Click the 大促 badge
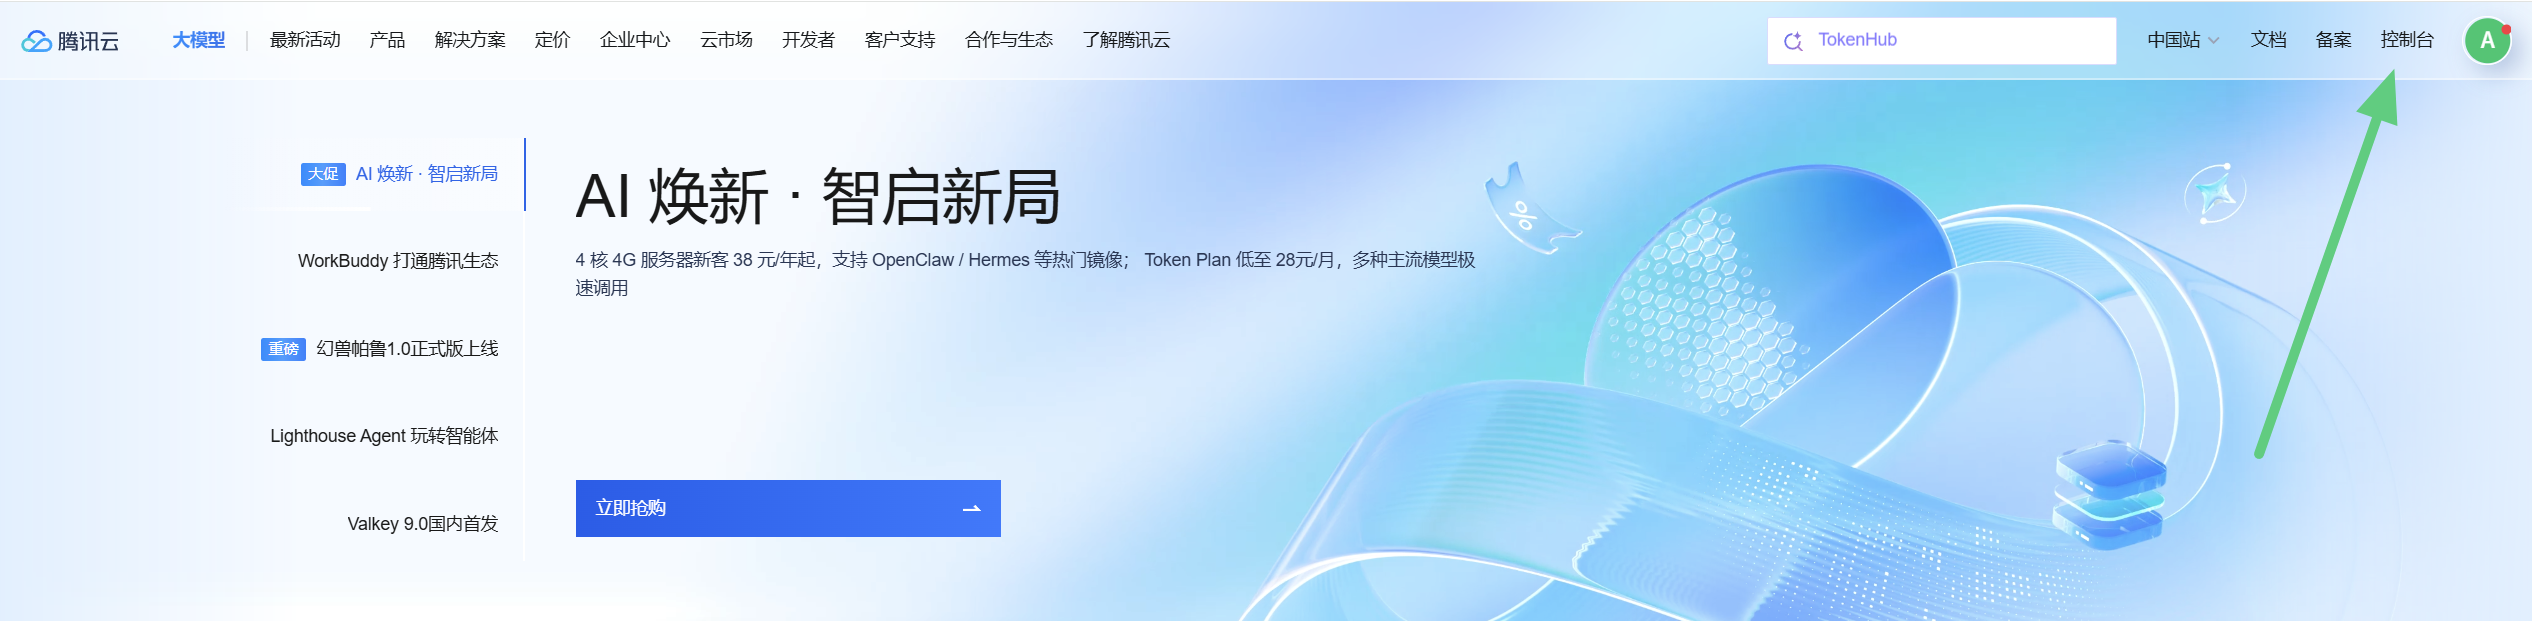The height and width of the screenshot is (621, 2532). point(323,174)
